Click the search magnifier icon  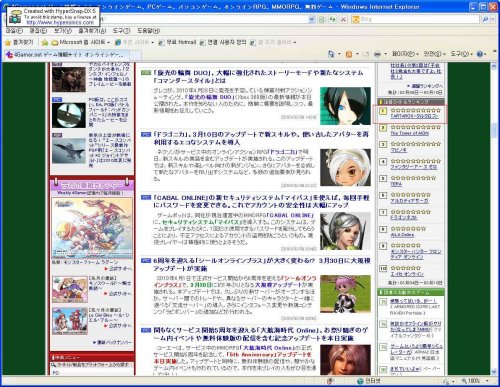[485, 20]
